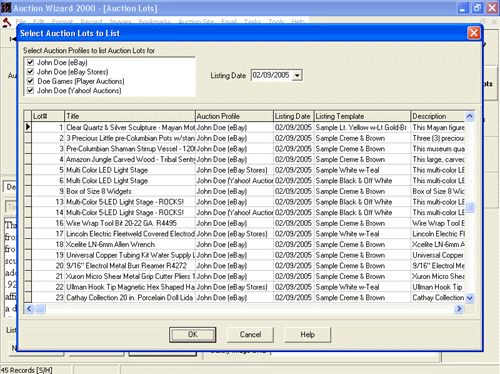The image size is (500, 374).
Task: Select lot 5 Multi Color LED Light Stage
Action: point(130,170)
